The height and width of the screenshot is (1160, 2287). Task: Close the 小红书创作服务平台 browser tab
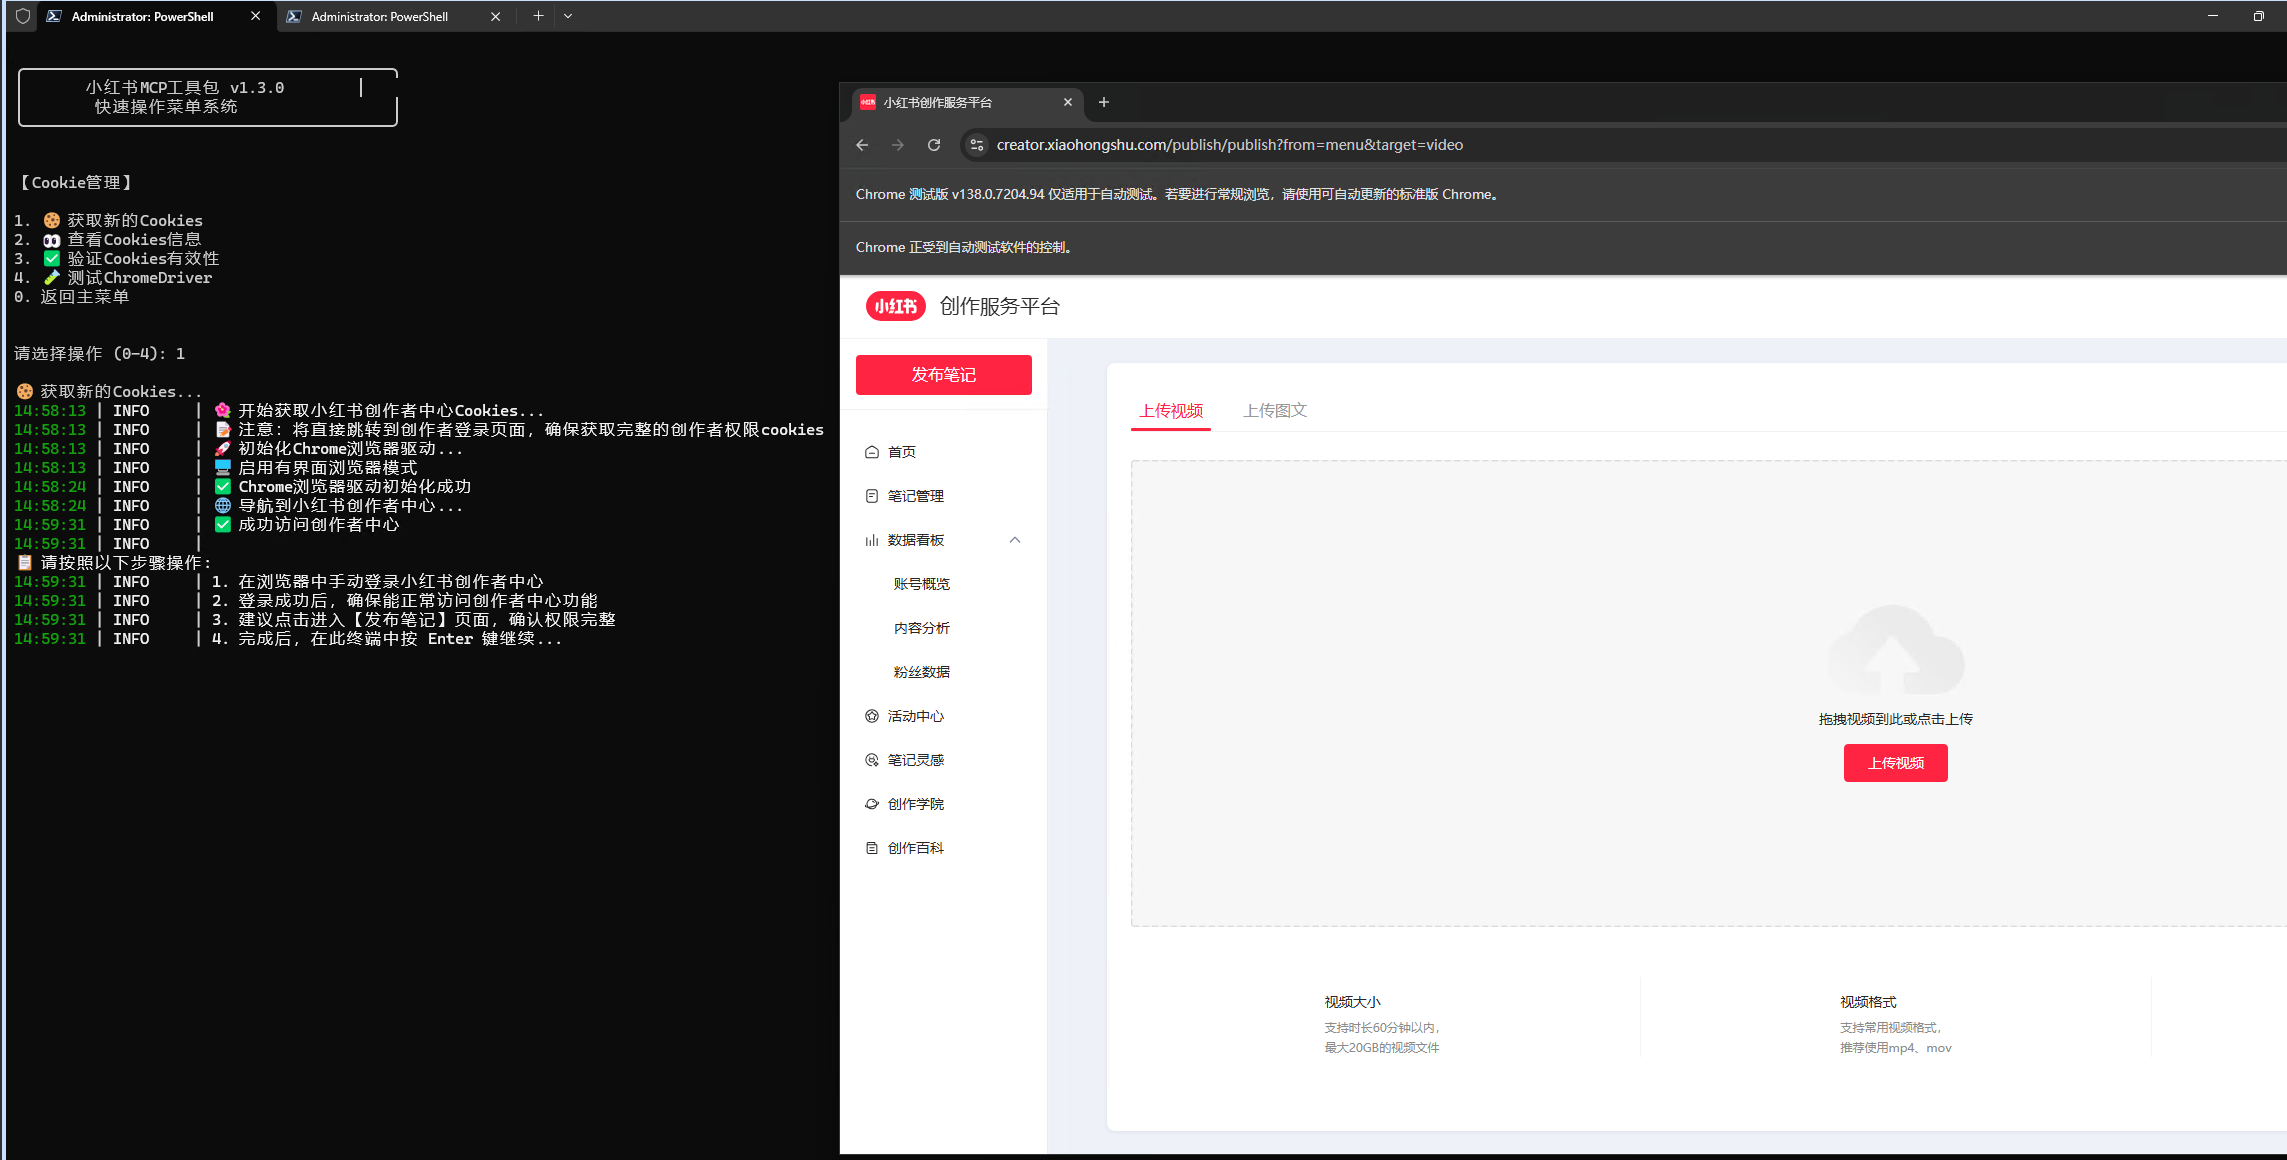point(1068,102)
